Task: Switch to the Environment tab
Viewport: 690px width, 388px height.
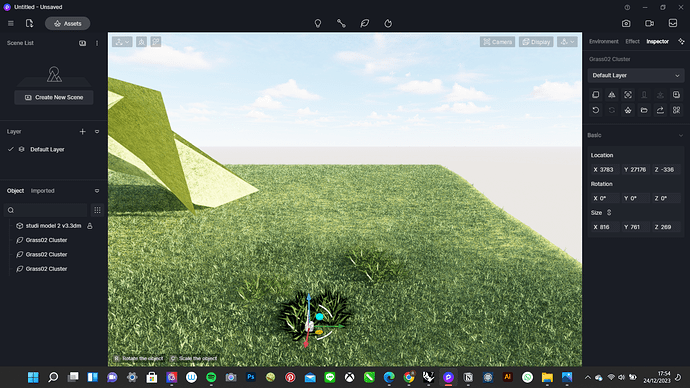Action: click(x=604, y=41)
